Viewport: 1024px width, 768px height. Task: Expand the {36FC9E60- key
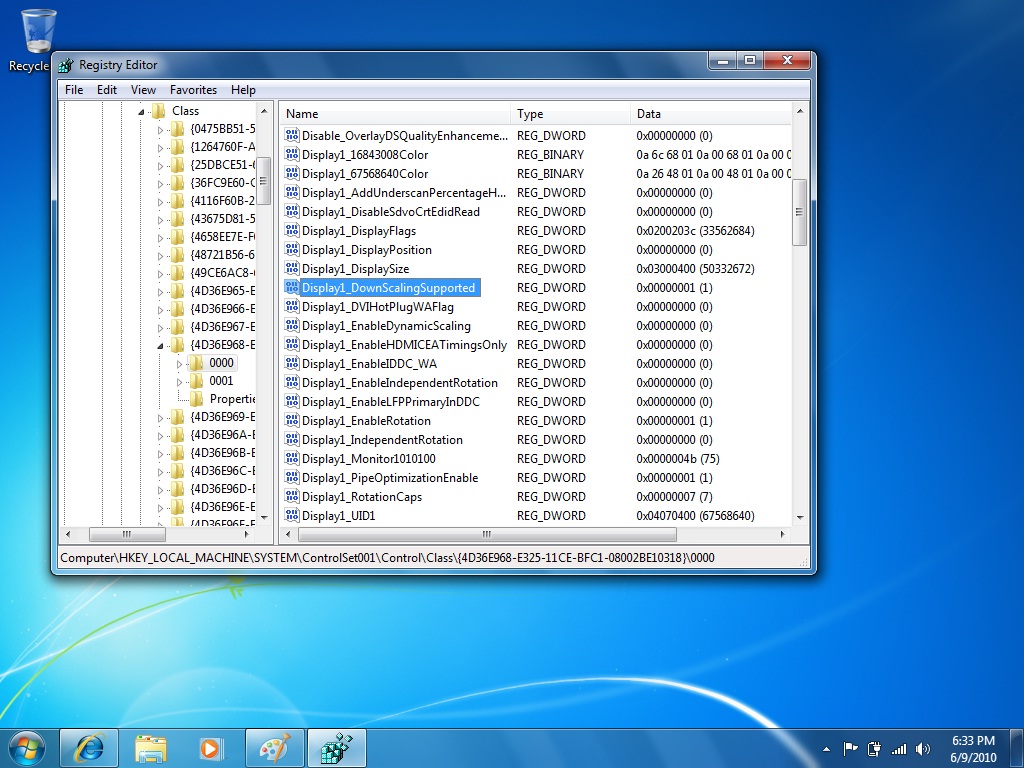click(x=161, y=184)
